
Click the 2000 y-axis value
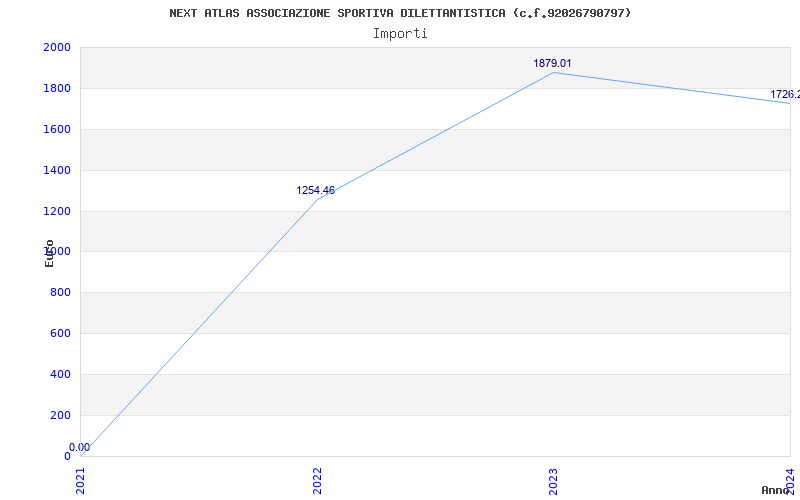click(x=57, y=47)
